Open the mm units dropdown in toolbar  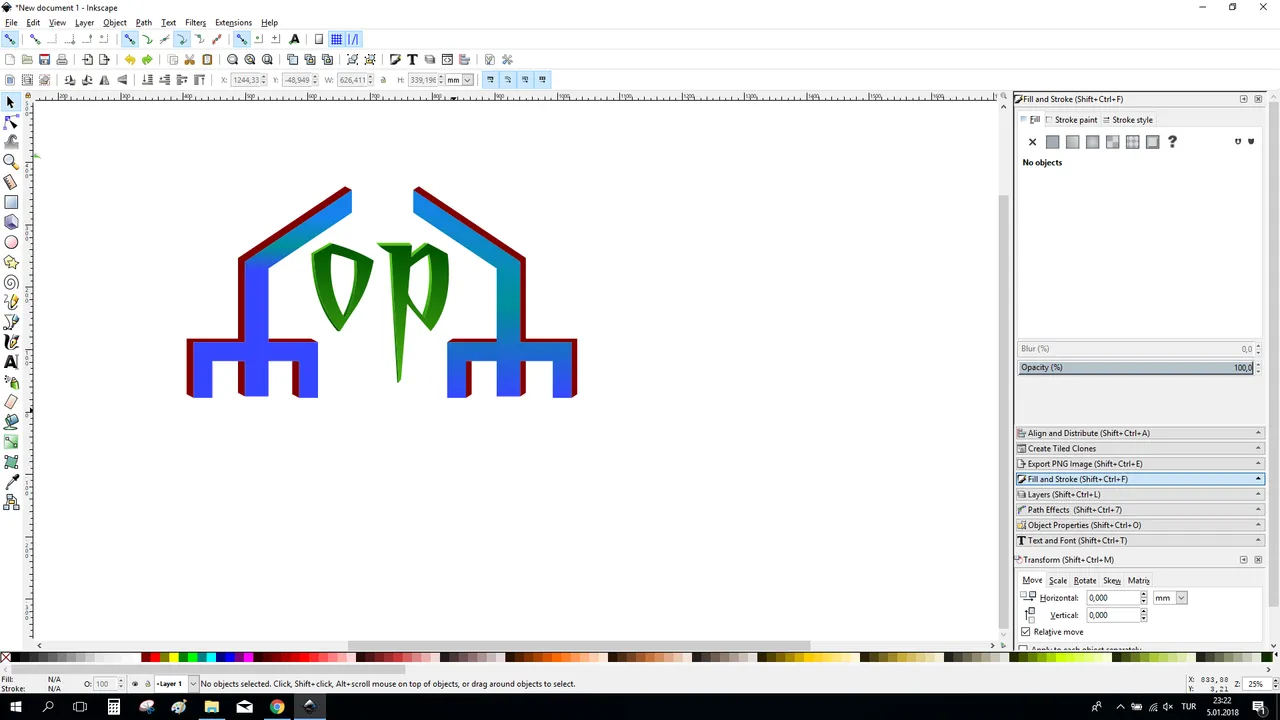click(x=460, y=79)
